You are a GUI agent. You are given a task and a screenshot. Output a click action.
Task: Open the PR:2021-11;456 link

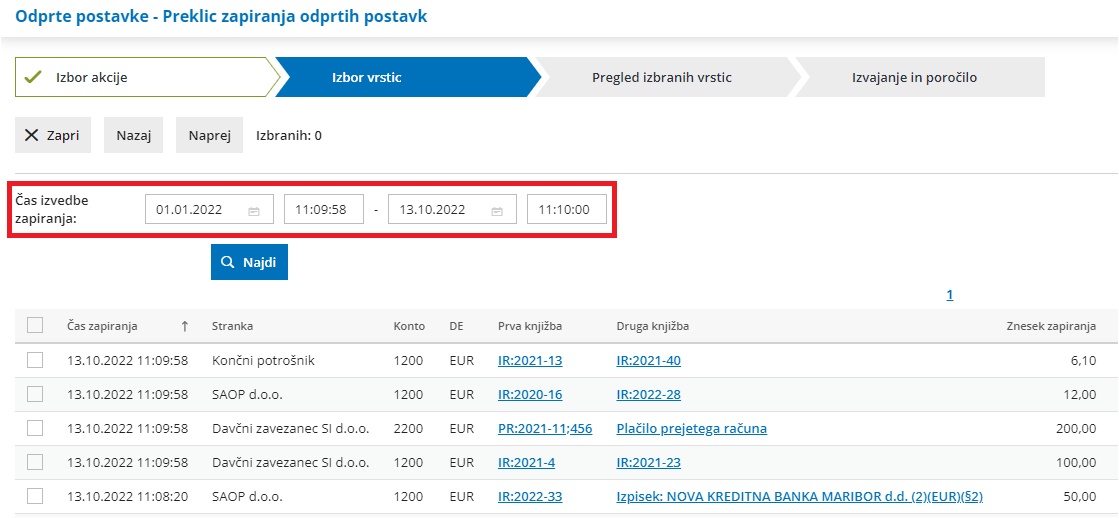click(x=545, y=429)
